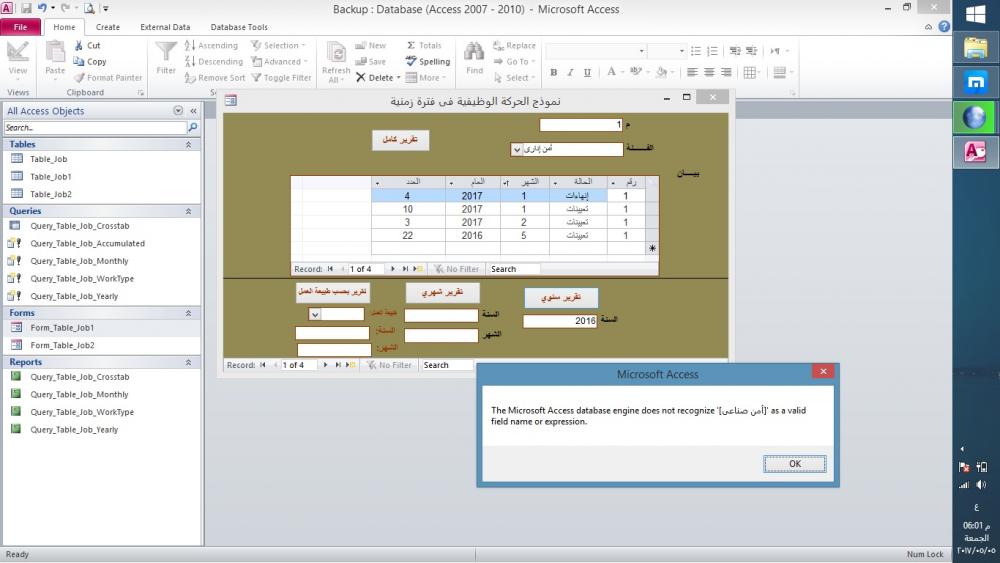Run Spelling check
This screenshot has width=1000, height=563.
coord(428,62)
